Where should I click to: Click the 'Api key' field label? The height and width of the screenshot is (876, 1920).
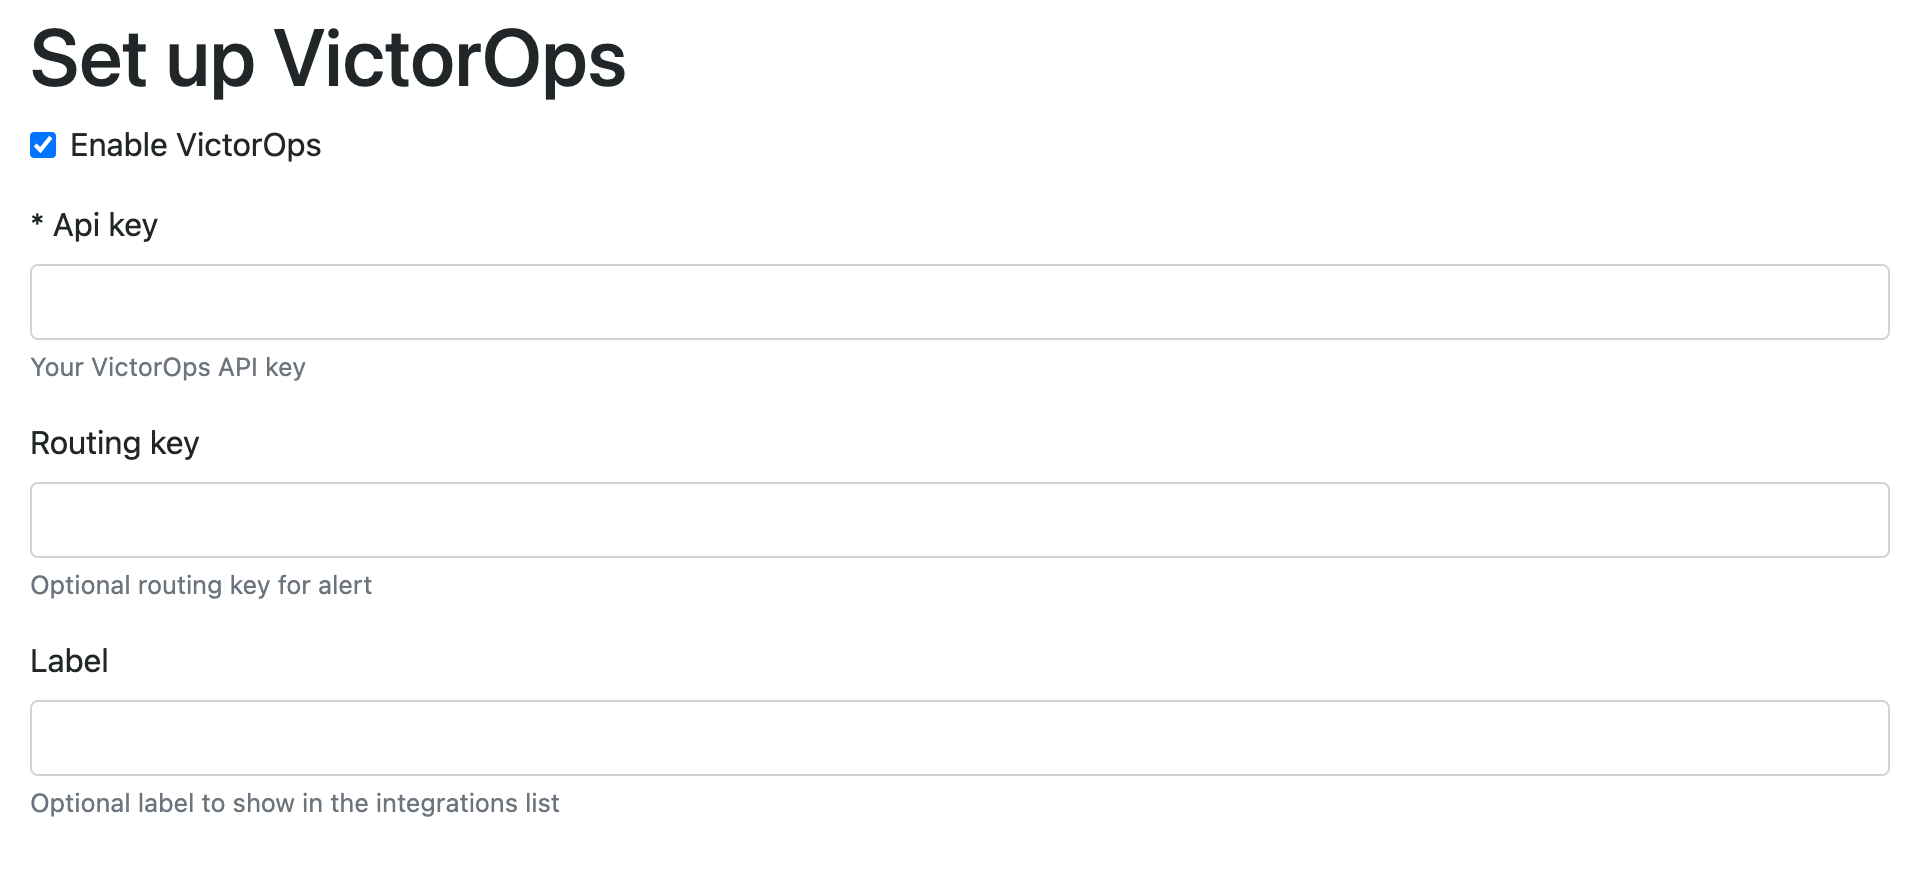[x=105, y=226]
